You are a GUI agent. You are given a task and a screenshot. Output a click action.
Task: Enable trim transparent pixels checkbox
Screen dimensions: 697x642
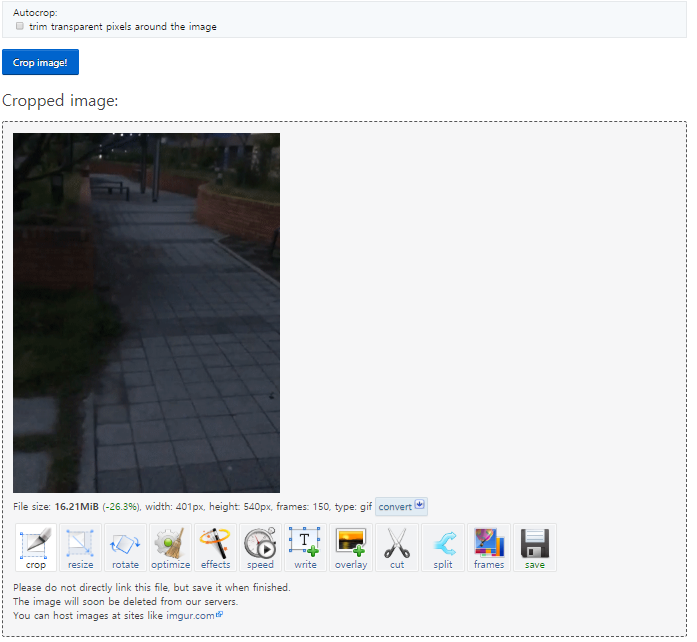coord(20,26)
